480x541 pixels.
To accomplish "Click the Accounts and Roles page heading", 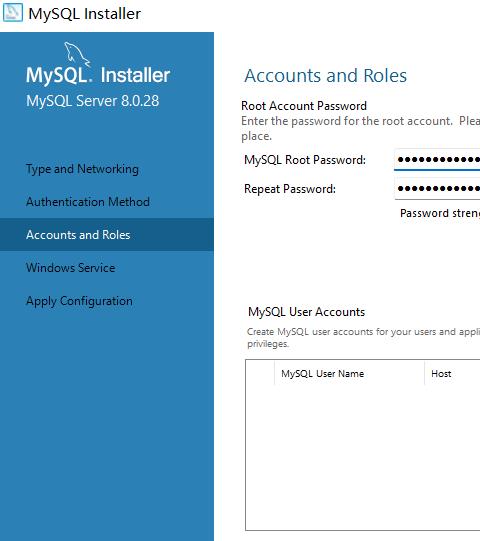I will click(x=326, y=76).
